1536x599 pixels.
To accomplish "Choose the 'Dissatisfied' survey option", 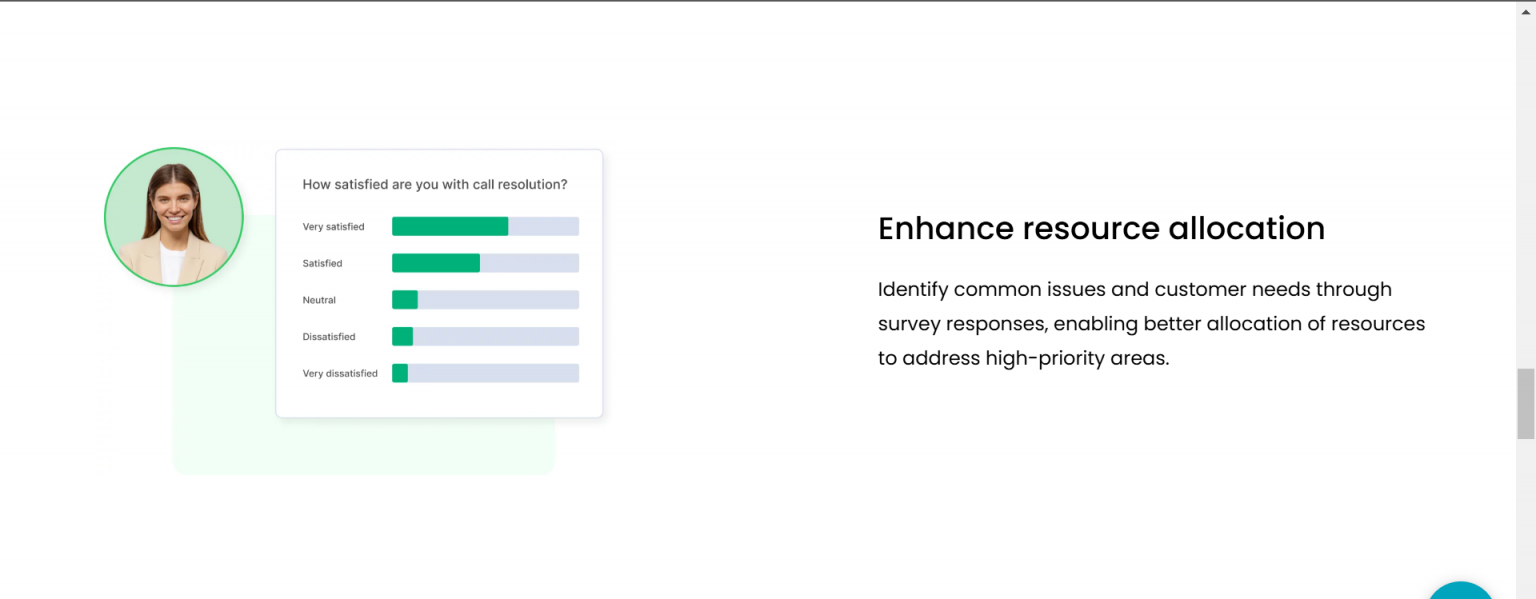I will click(x=329, y=336).
